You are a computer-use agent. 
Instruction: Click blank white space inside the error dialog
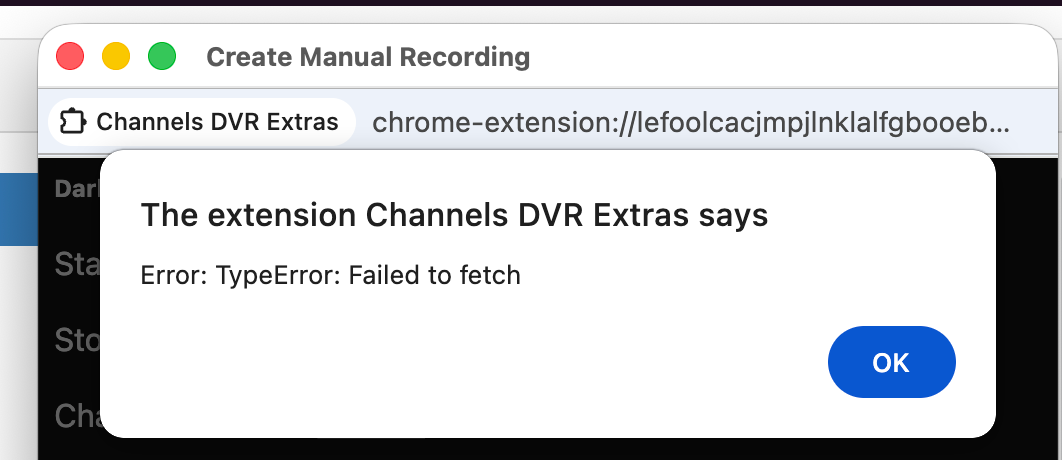[500, 370]
